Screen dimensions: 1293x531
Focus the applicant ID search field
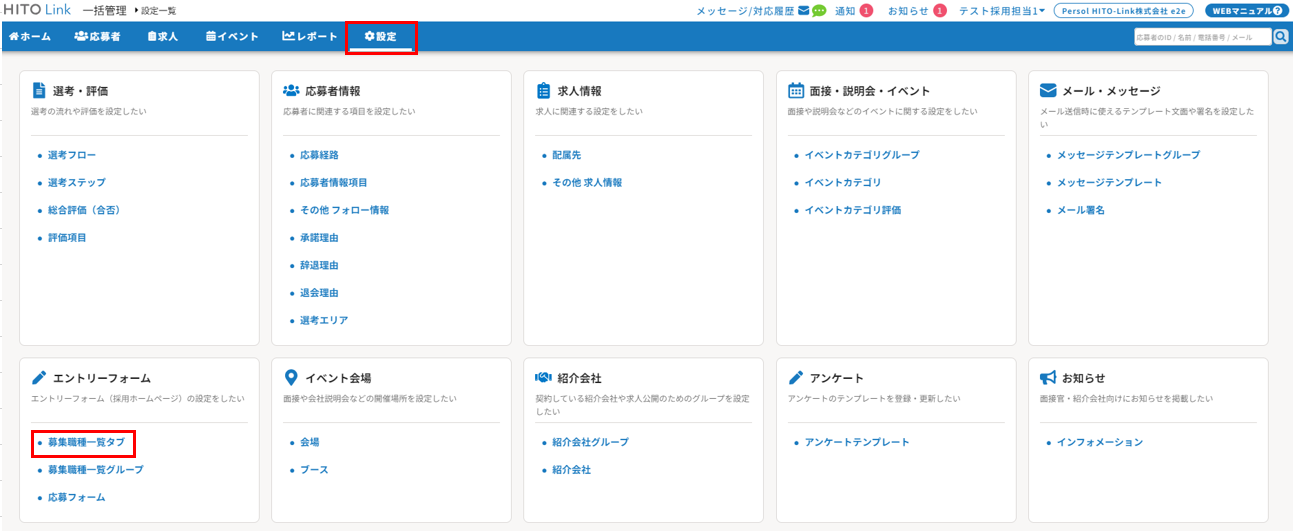coord(1201,37)
